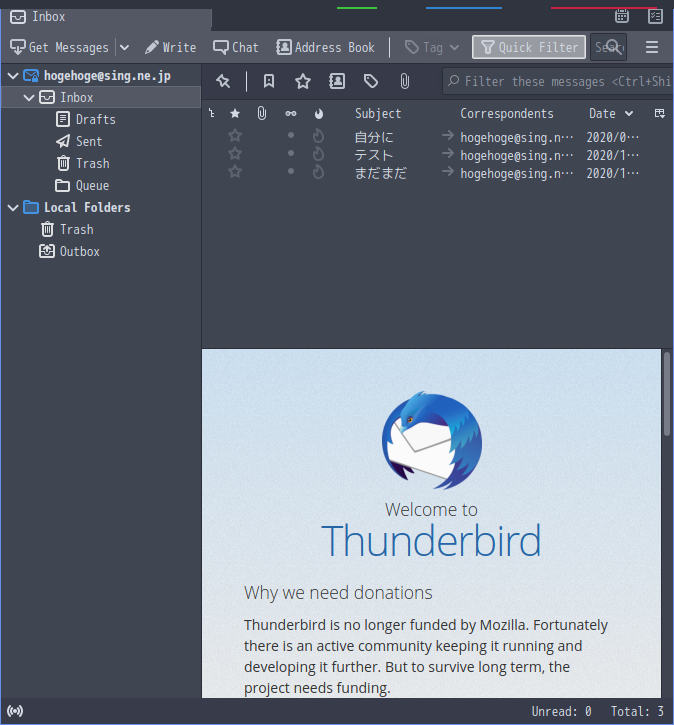
Task: Open the Tasks tab icon
Action: [655, 16]
